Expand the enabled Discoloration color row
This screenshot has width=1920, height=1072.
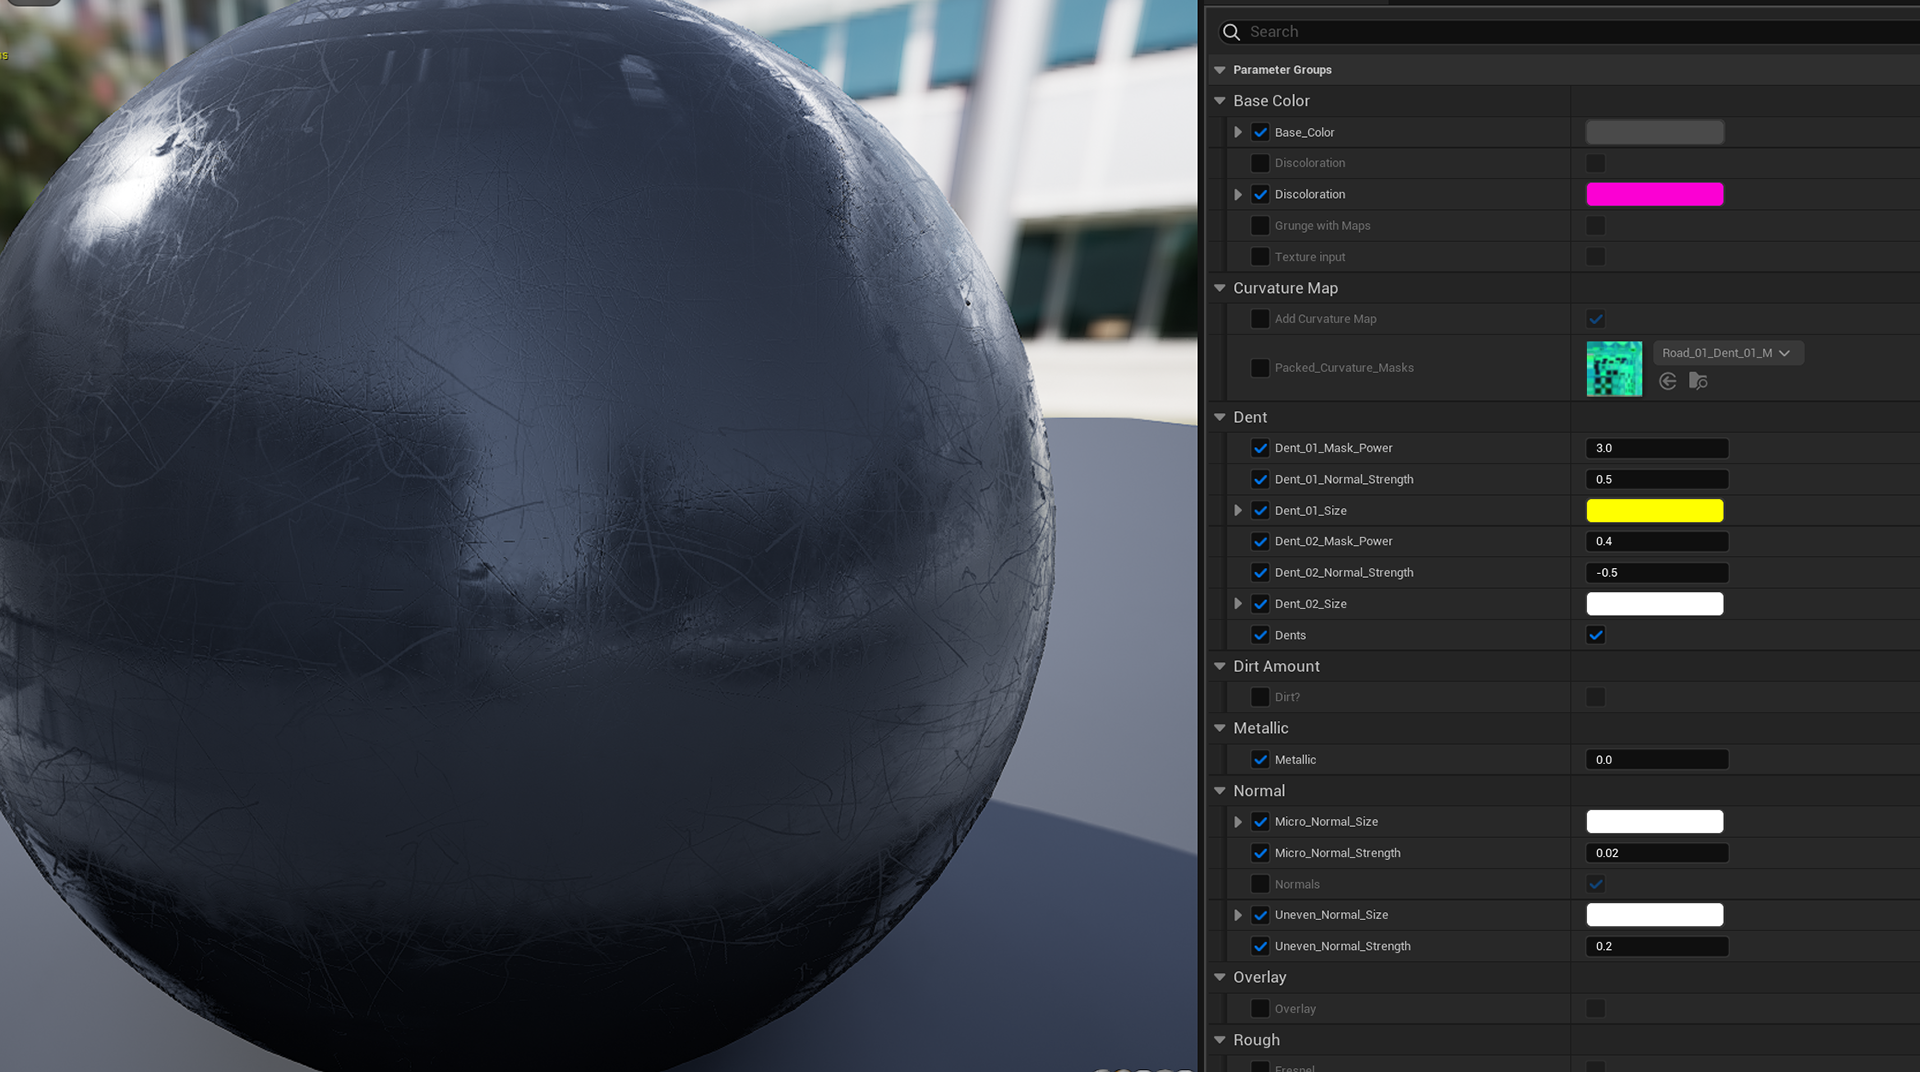coord(1238,194)
